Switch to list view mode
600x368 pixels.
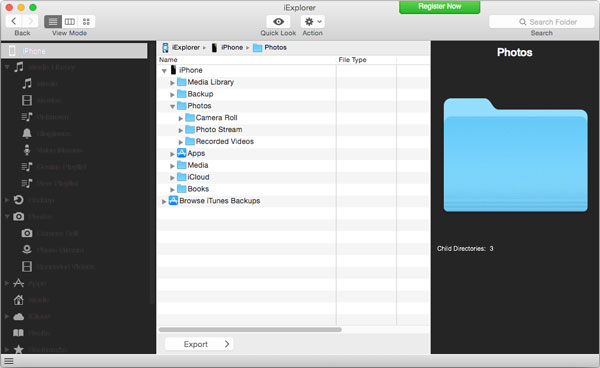pyautogui.click(x=53, y=22)
